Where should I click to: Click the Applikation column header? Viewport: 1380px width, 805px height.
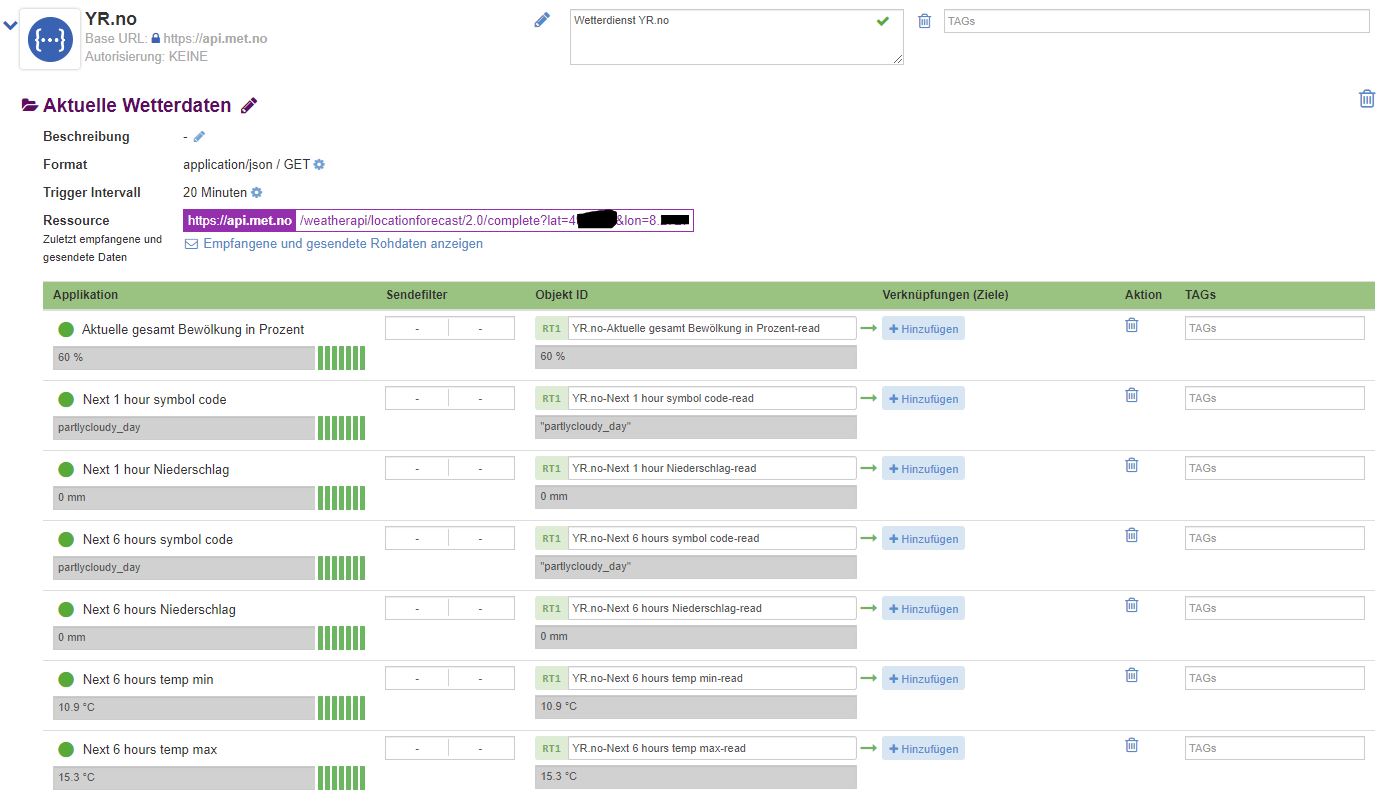[85, 295]
